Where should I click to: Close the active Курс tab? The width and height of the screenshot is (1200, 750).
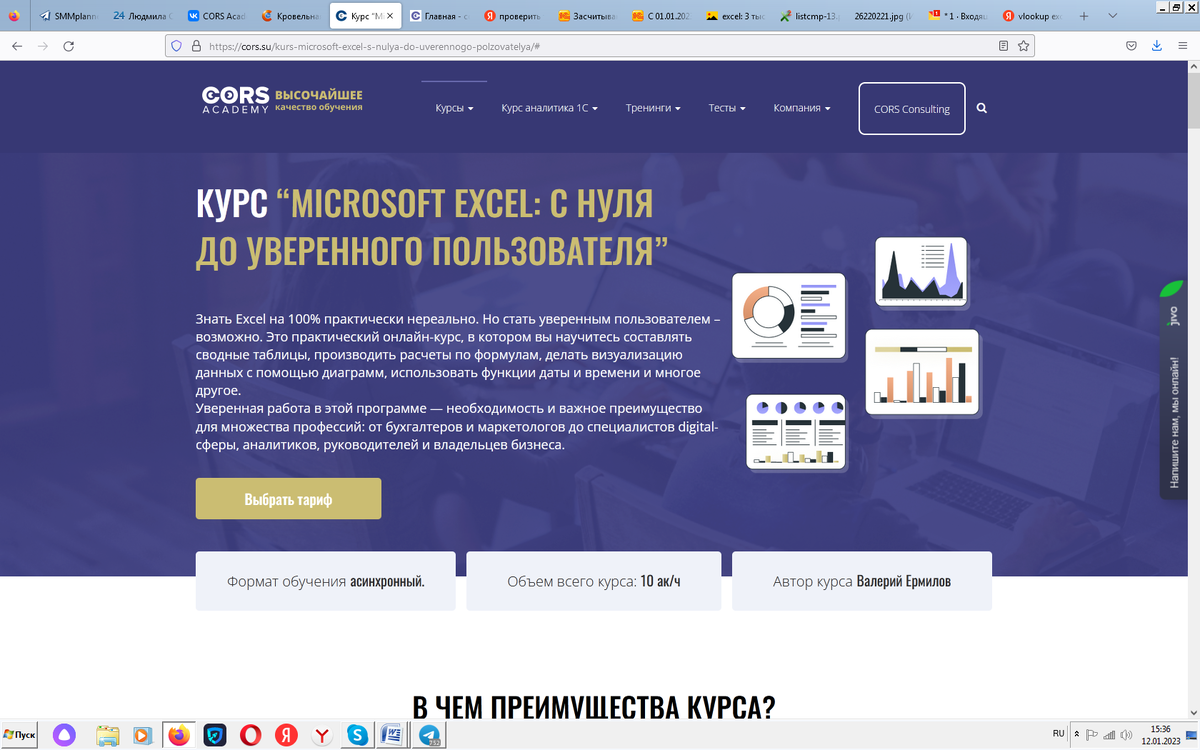click(x=392, y=17)
